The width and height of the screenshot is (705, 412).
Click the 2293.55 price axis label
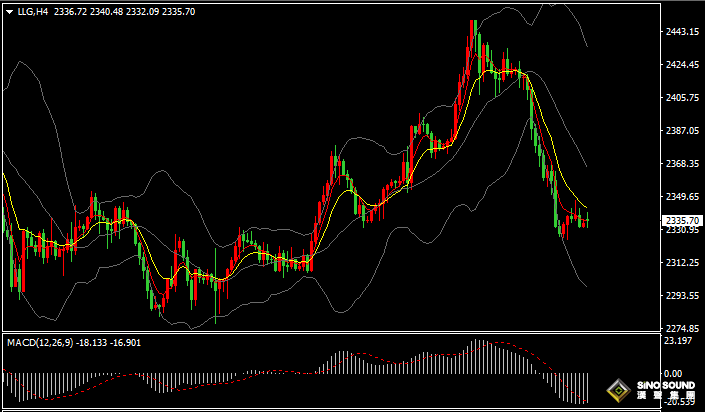click(682, 296)
